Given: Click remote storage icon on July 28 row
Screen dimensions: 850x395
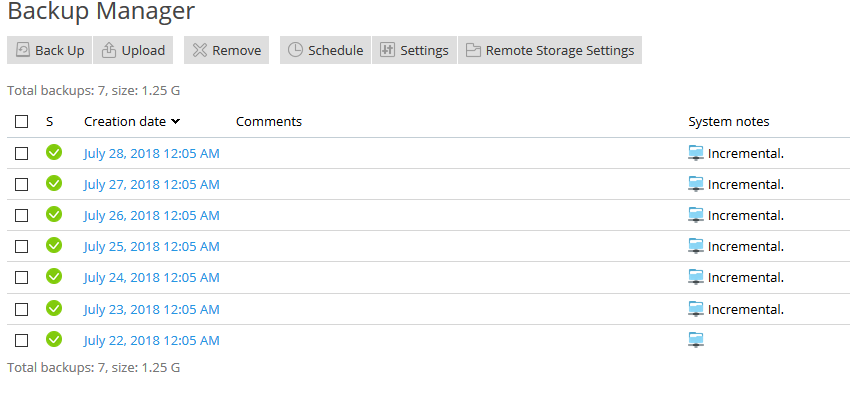Looking at the screenshot, I should coord(696,153).
